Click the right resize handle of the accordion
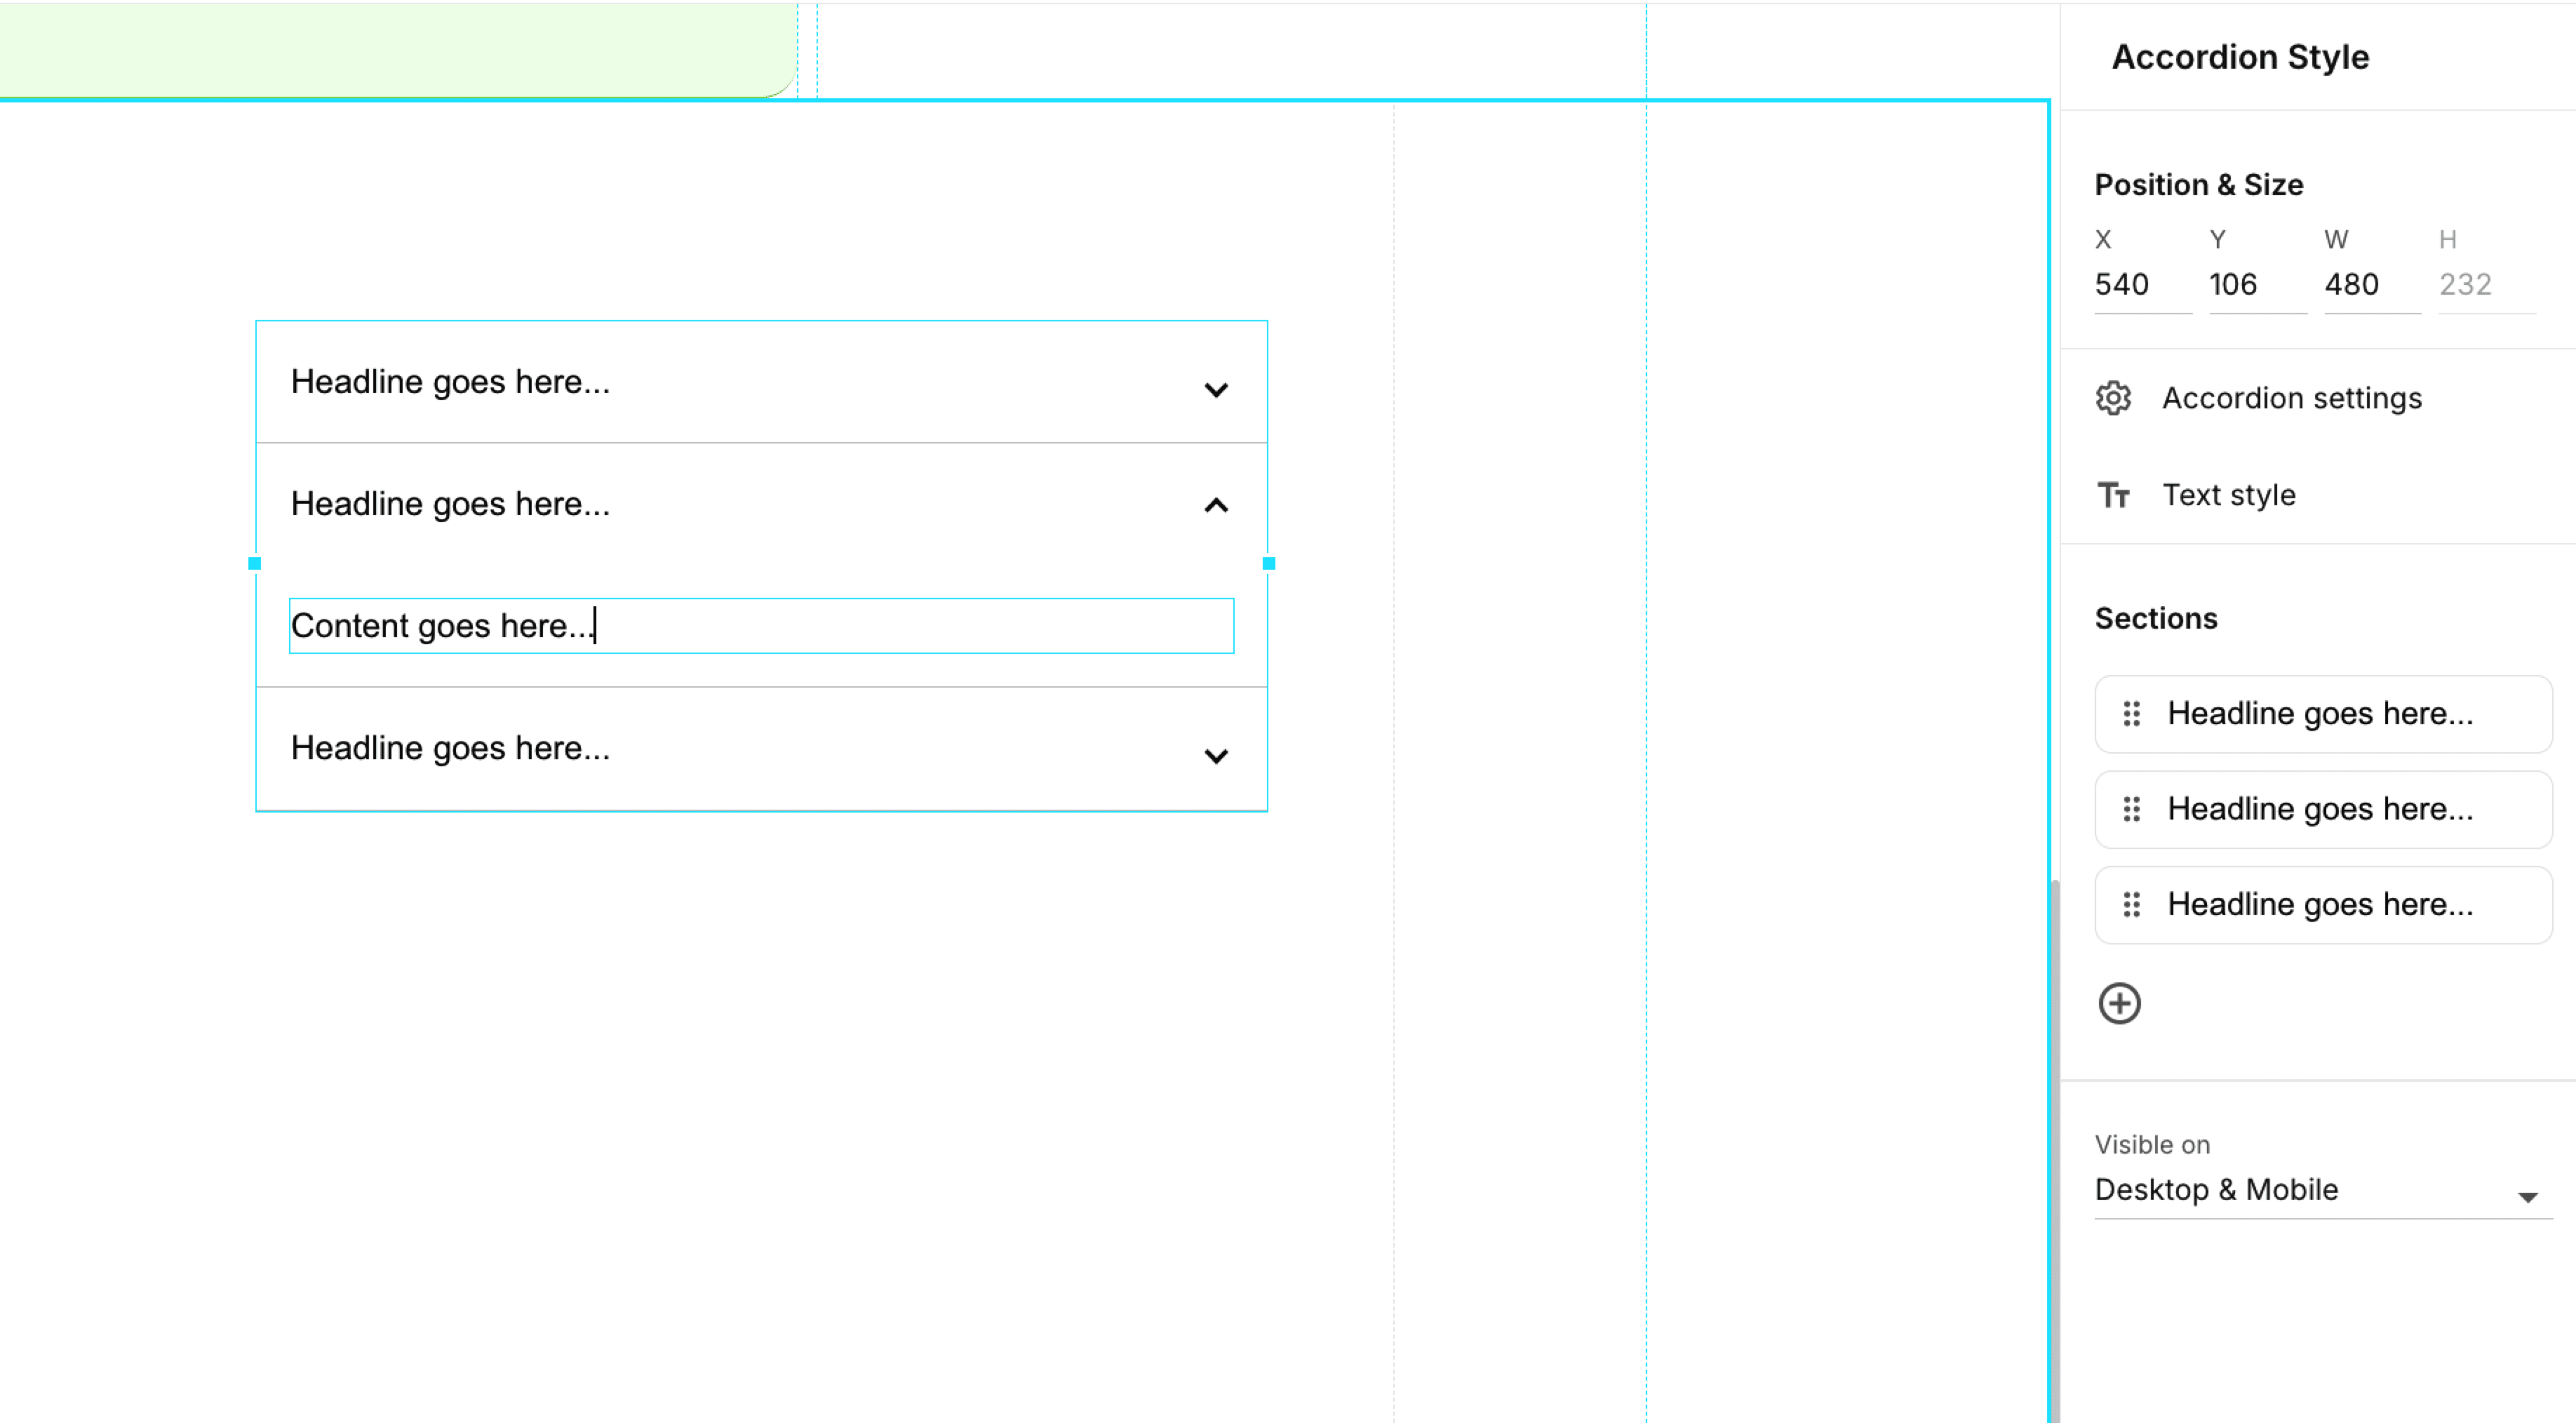This screenshot has width=2576, height=1423. (1269, 564)
